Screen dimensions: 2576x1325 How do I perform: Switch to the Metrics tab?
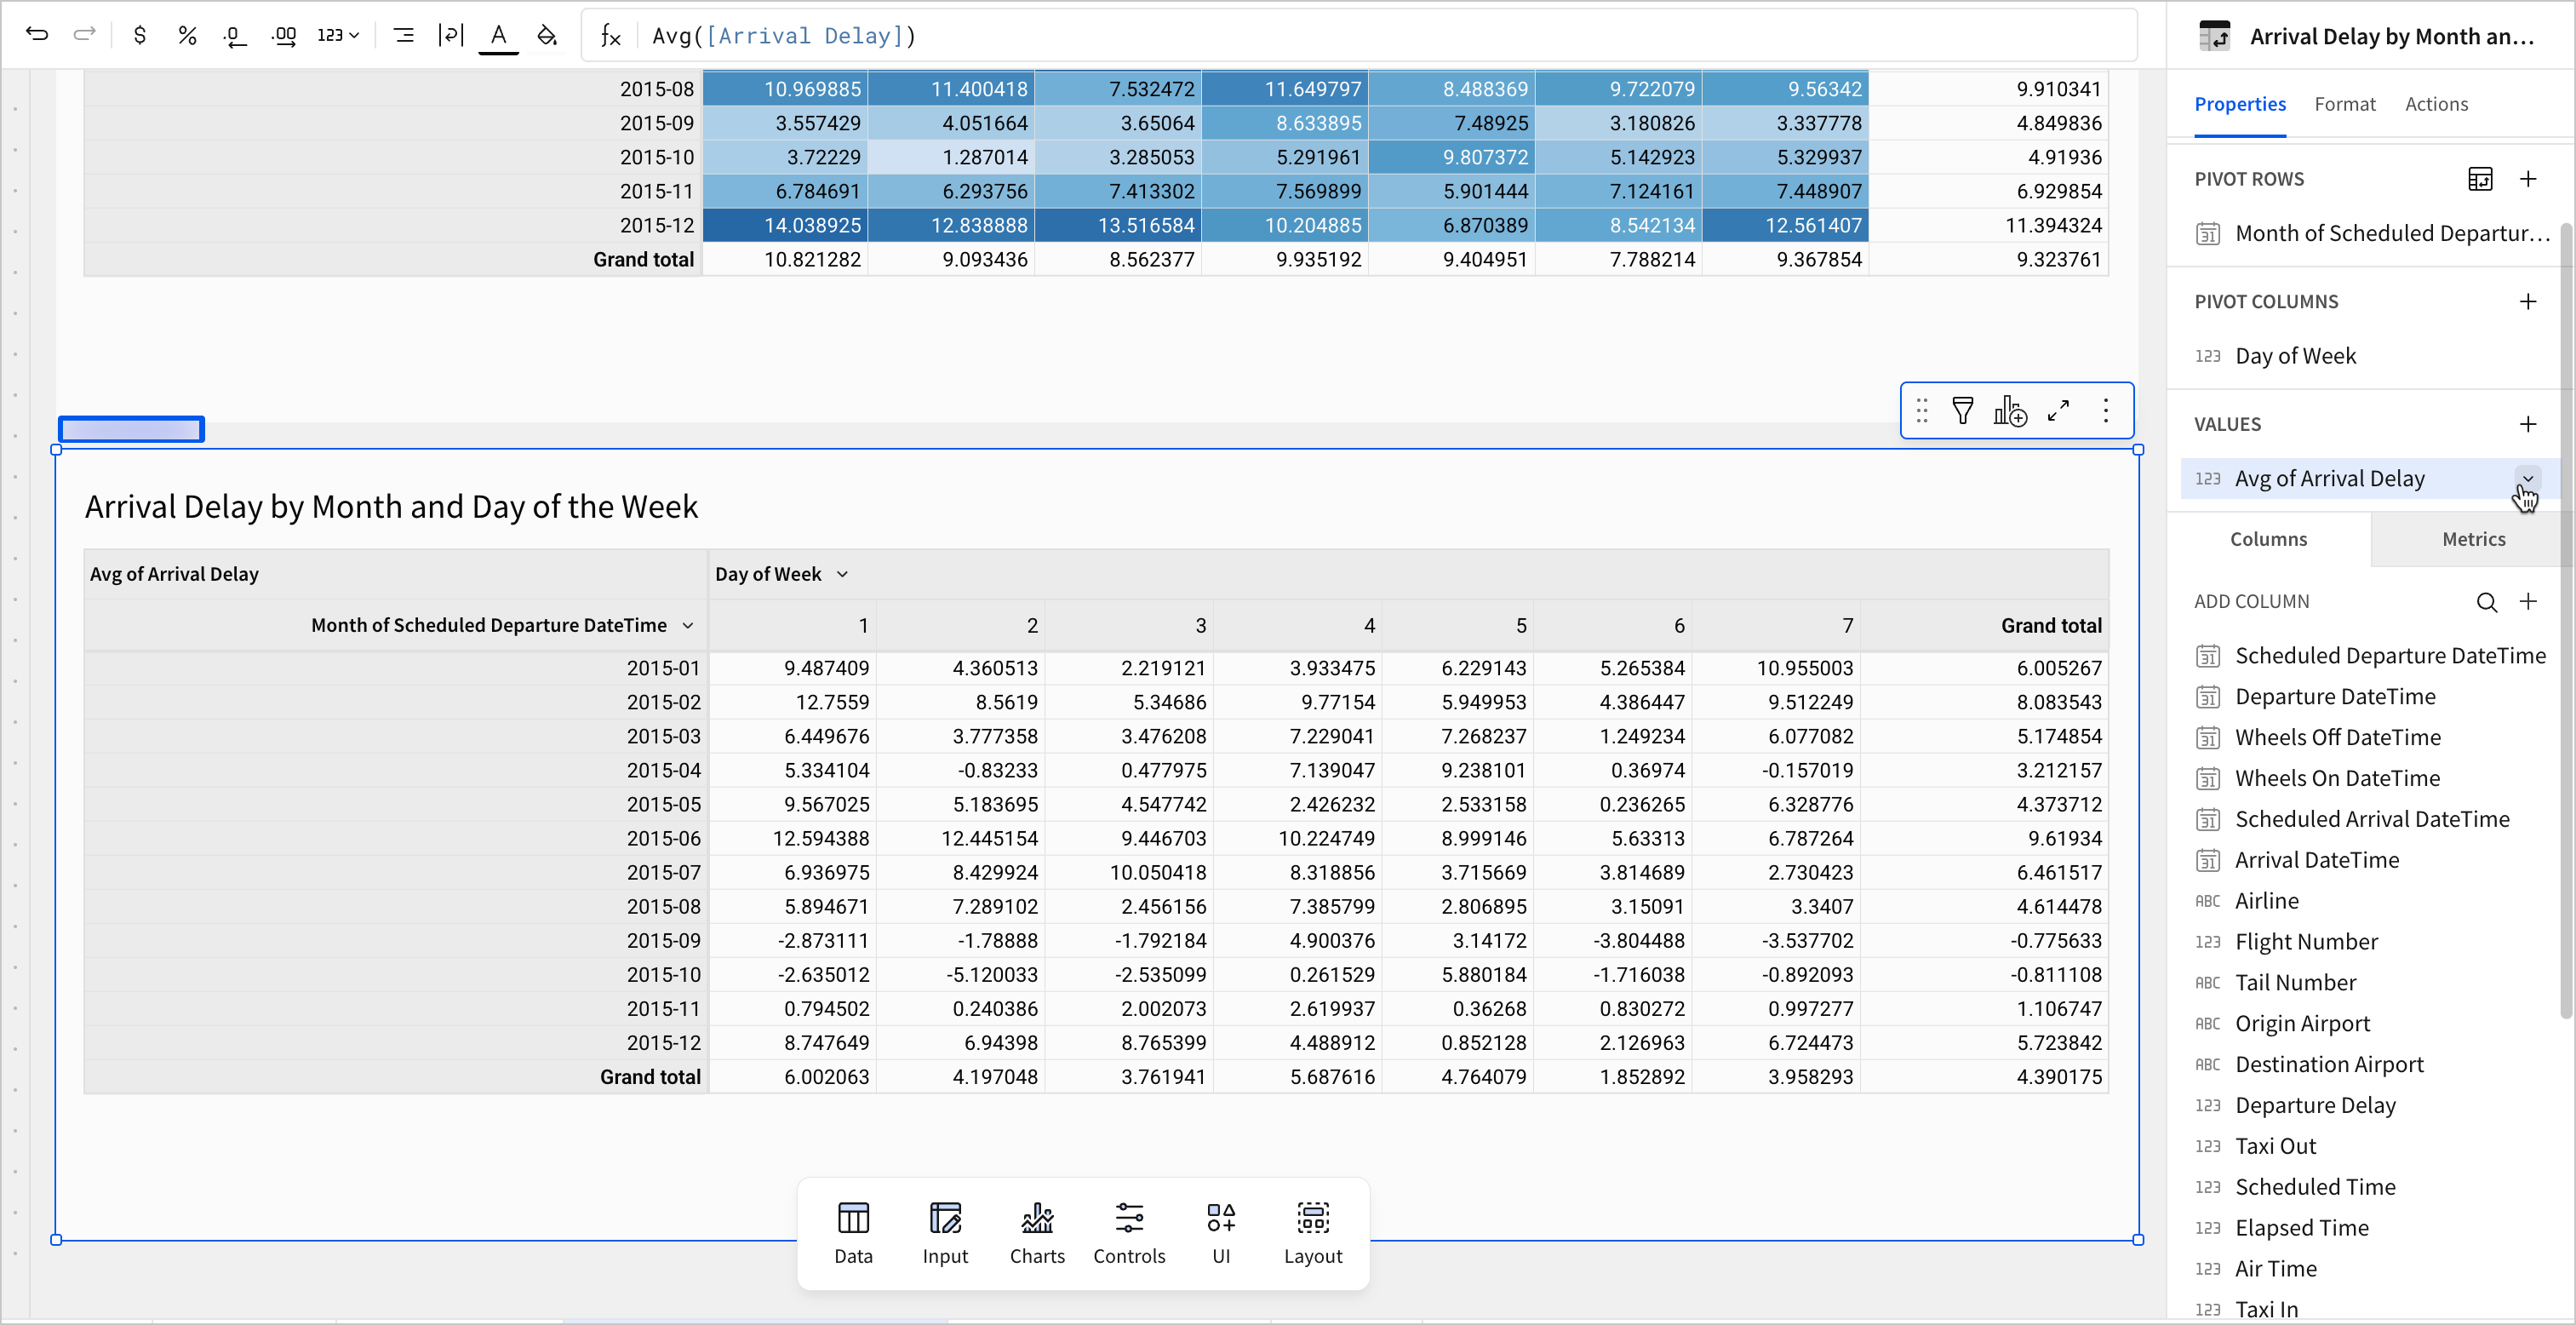click(x=2473, y=539)
